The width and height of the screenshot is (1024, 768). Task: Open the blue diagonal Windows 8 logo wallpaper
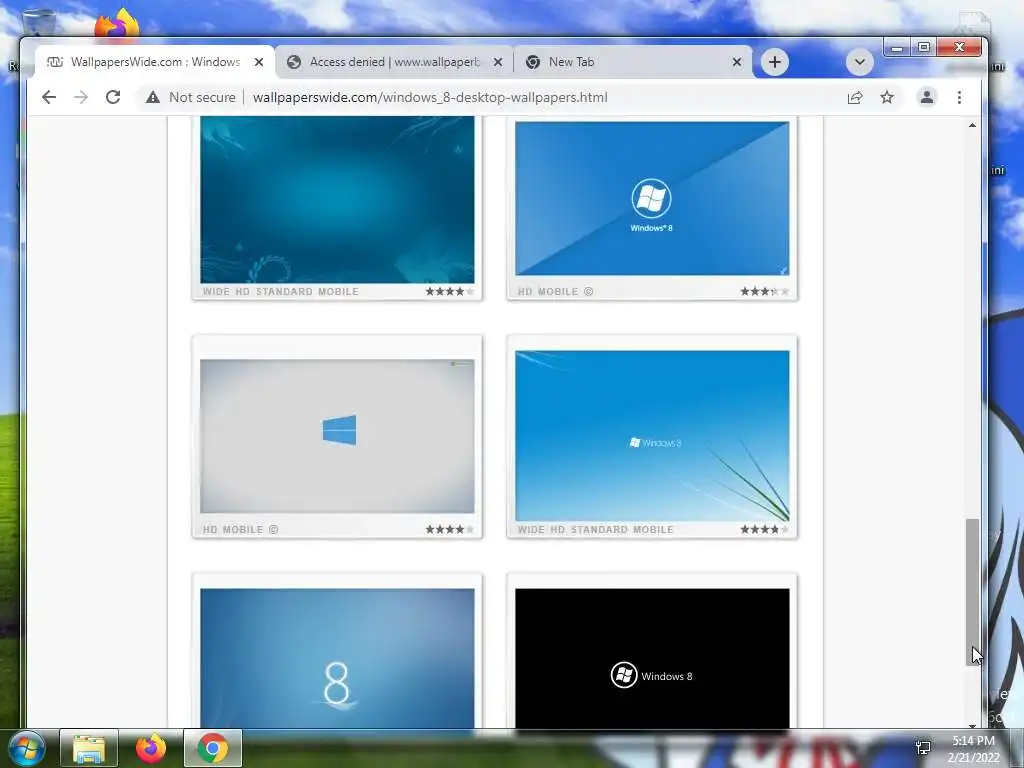pos(652,199)
